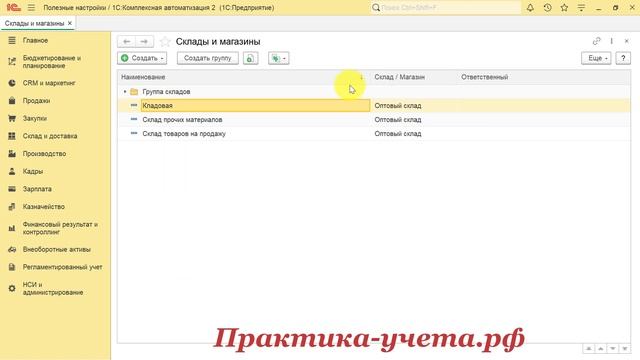Add Склады и магазины to favorites star

165,42
